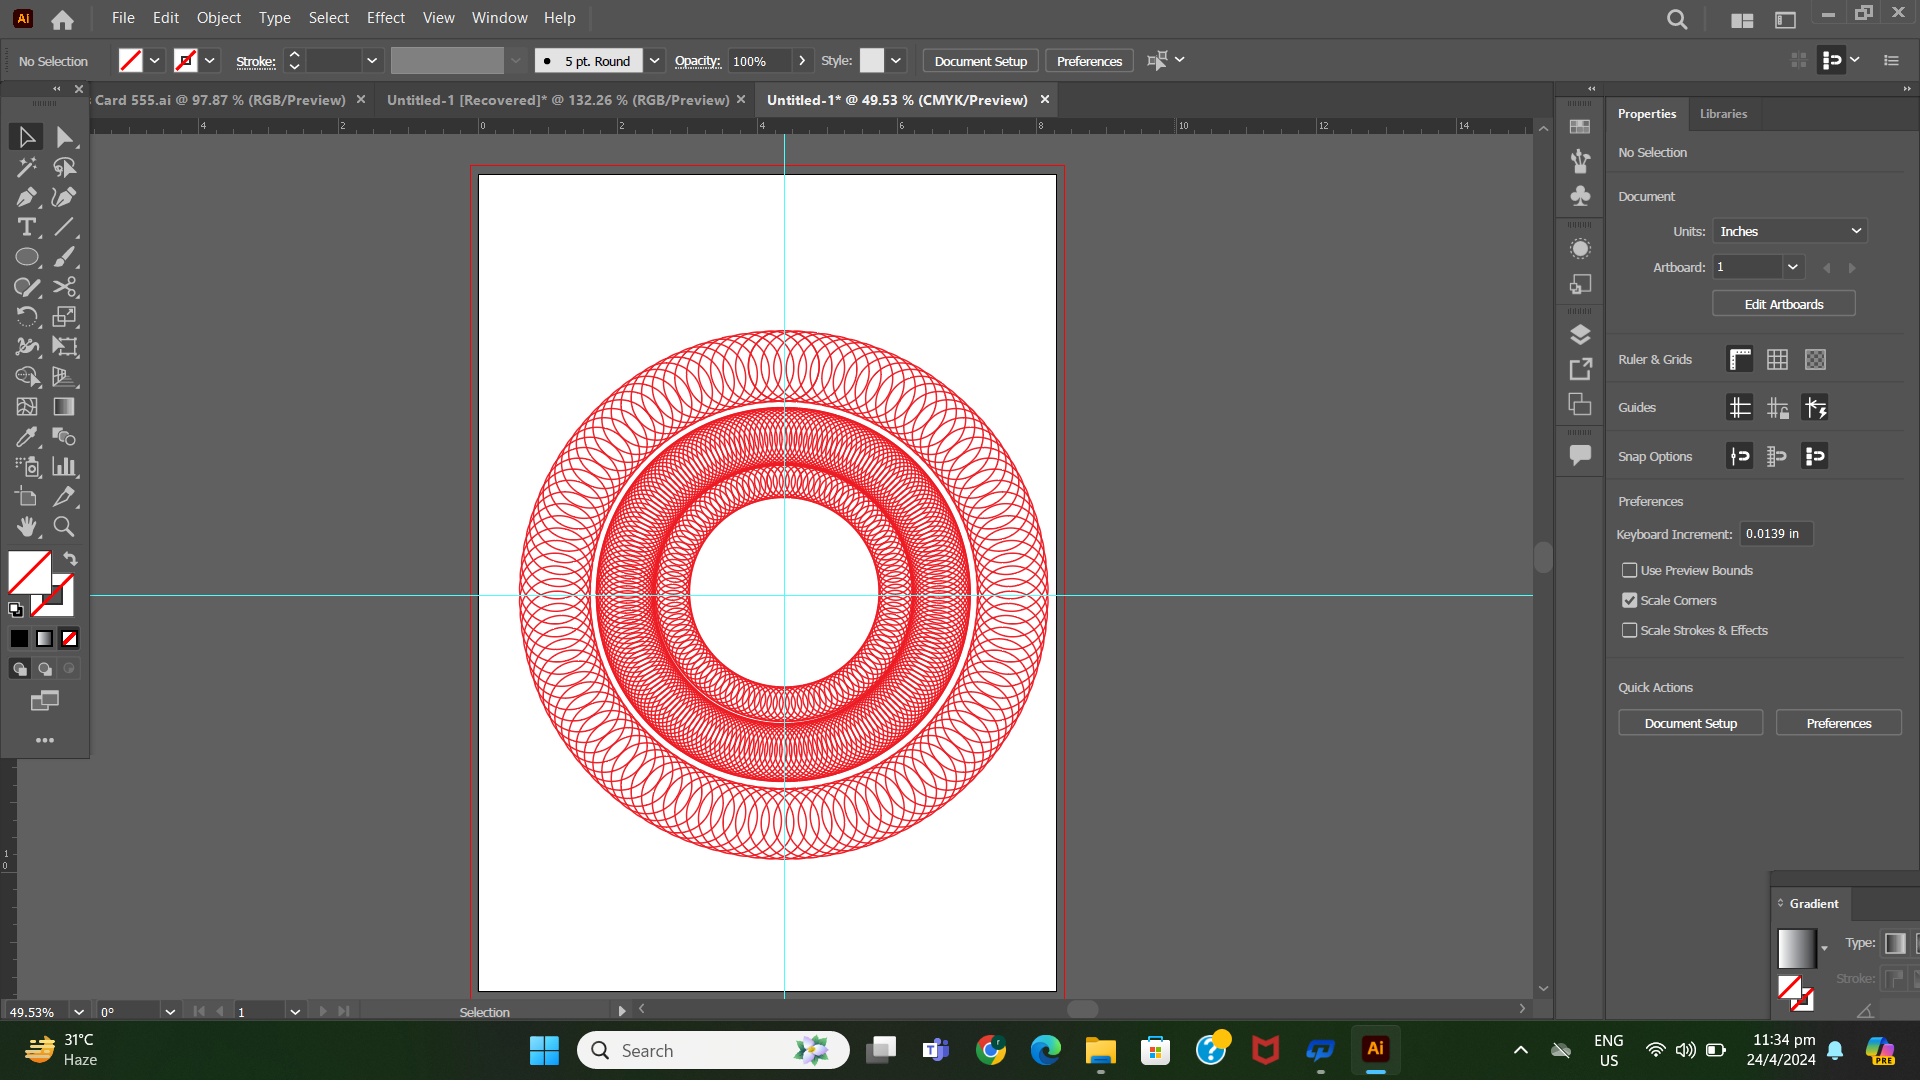Image resolution: width=1920 pixels, height=1080 pixels.
Task: Open the zoom level dropdown at 49.53%
Action: tap(79, 1012)
